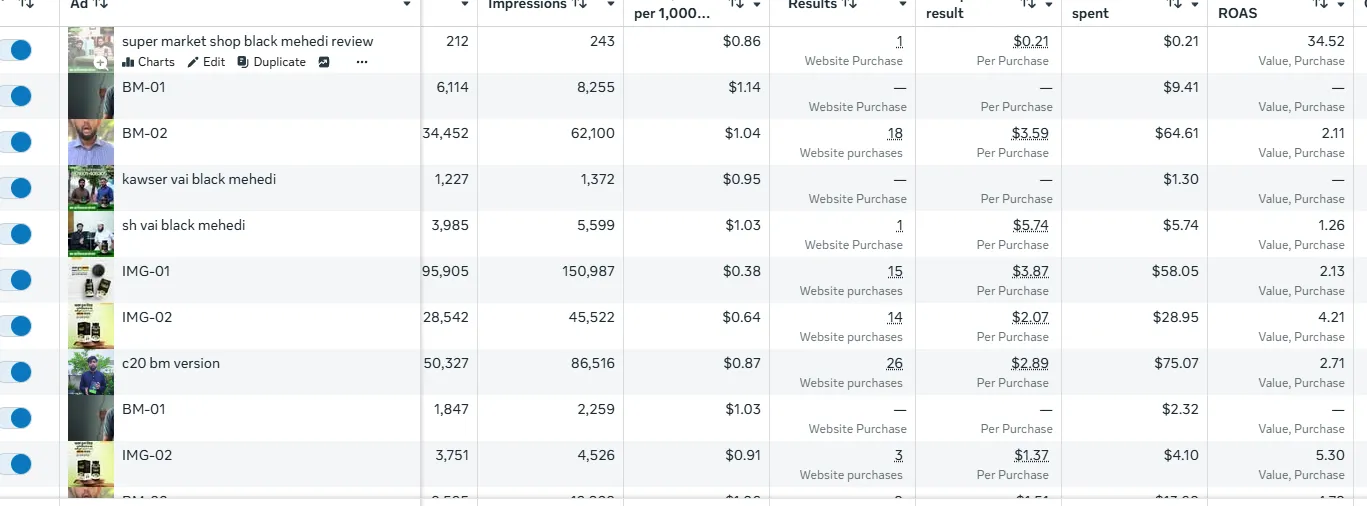
Task: Open the ROAS column dropdown menu
Action: tap(1342, 5)
